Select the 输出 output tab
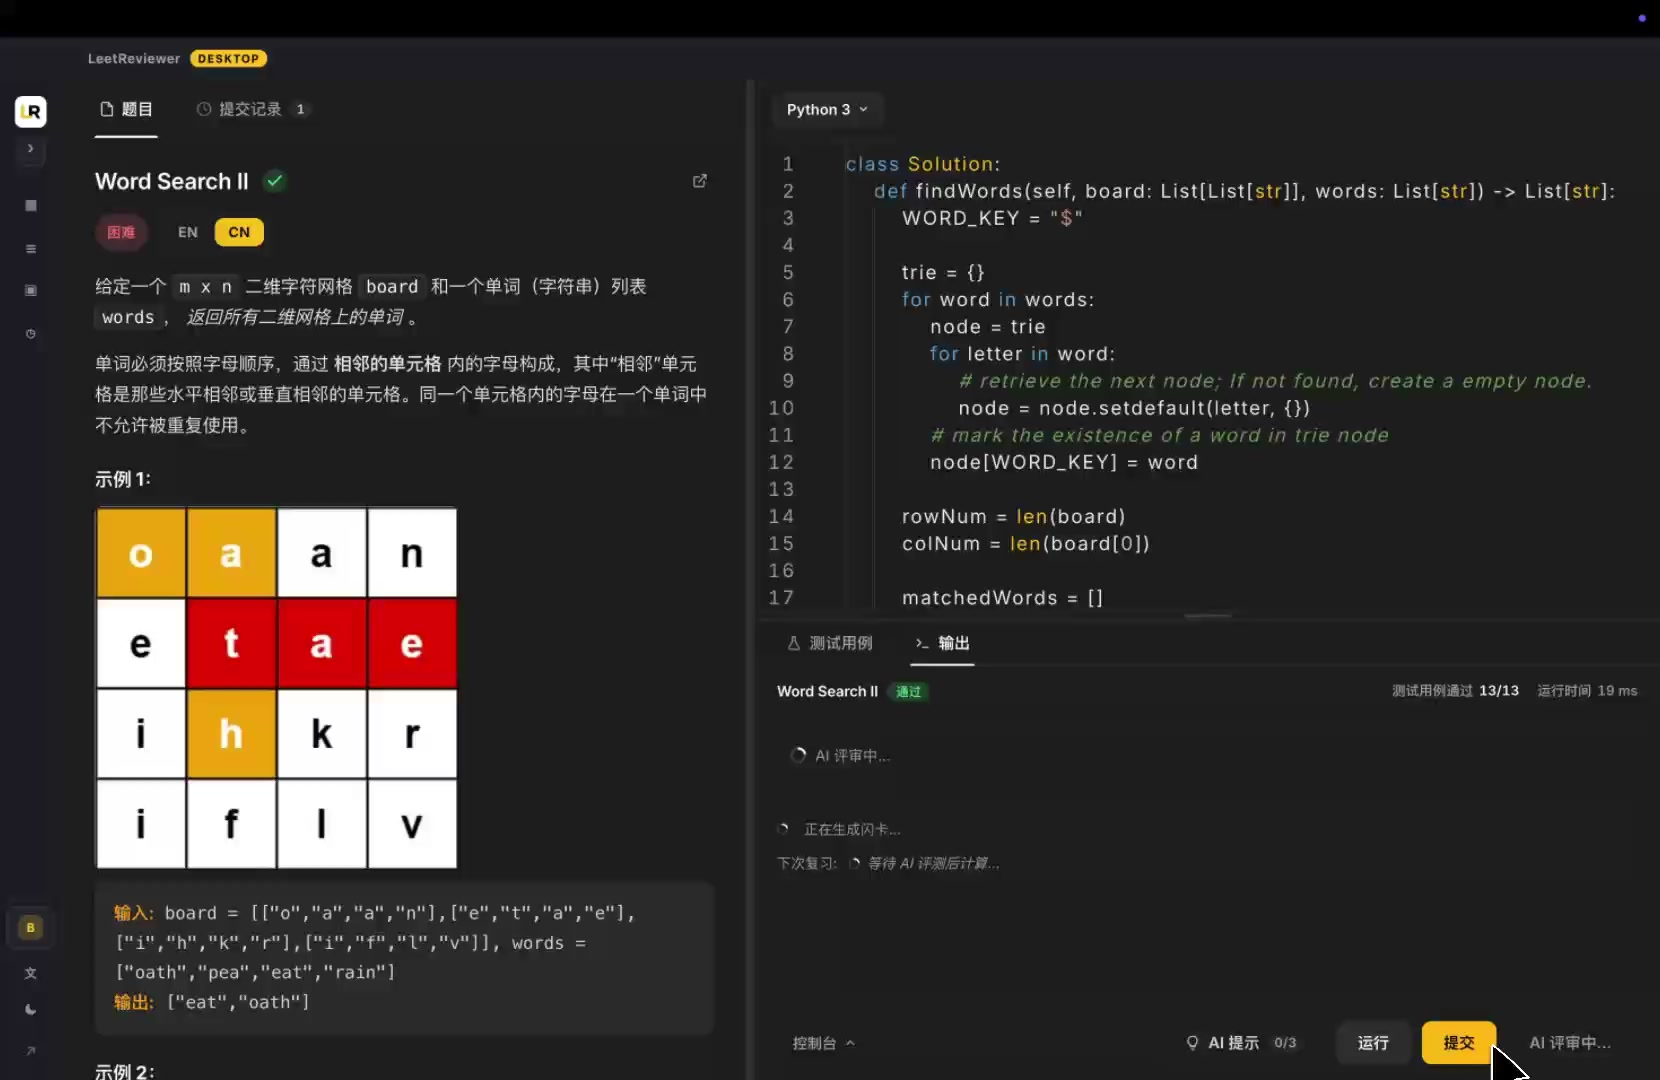1660x1080 pixels. pos(942,643)
